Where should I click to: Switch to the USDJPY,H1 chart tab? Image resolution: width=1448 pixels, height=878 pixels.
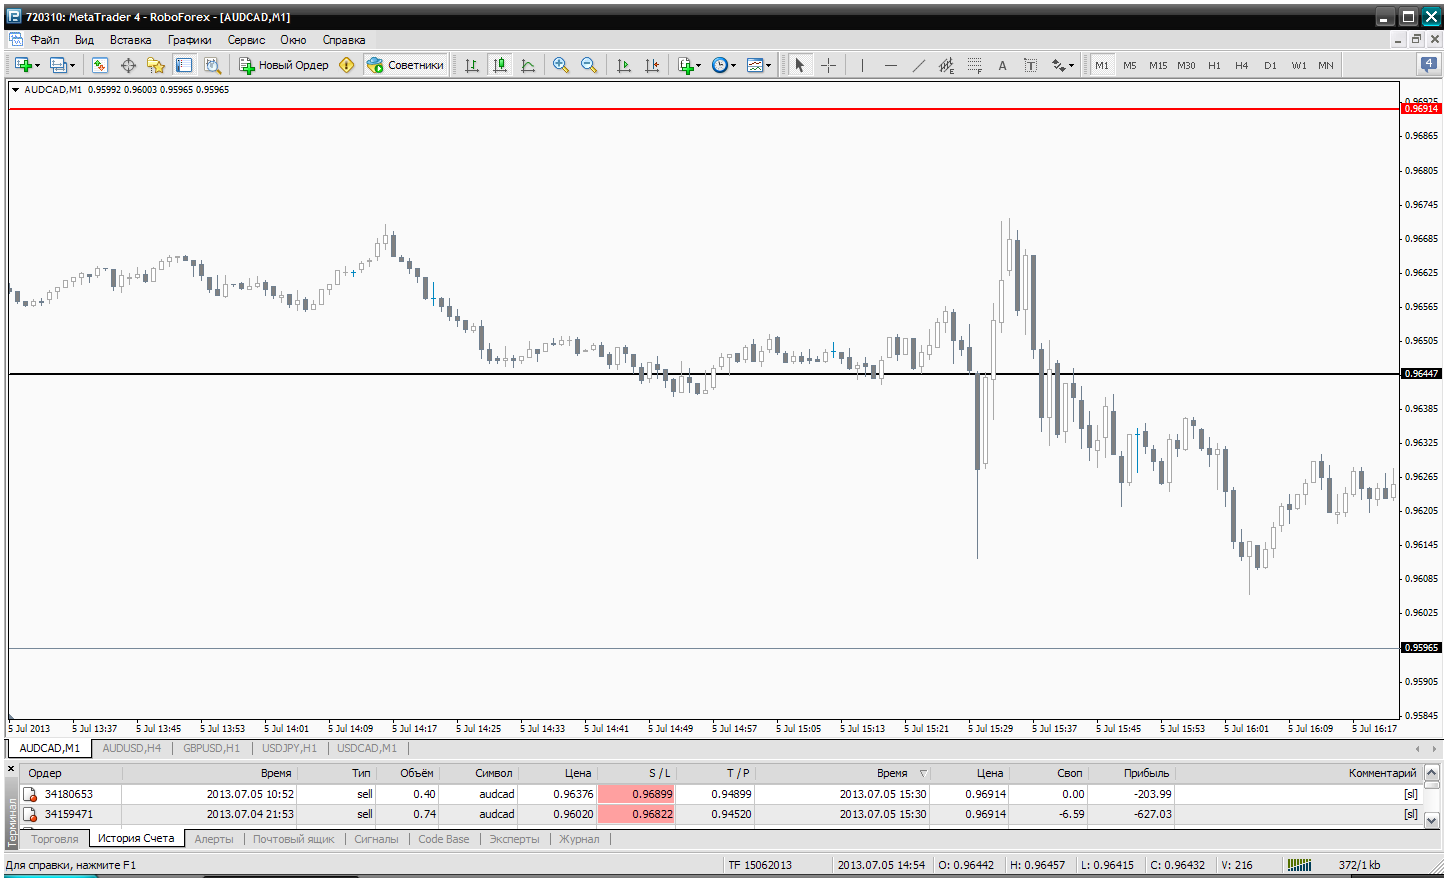(289, 748)
